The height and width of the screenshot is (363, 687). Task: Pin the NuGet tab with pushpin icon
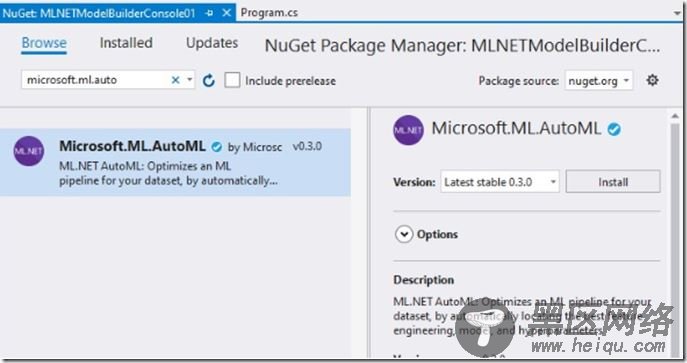(x=209, y=13)
